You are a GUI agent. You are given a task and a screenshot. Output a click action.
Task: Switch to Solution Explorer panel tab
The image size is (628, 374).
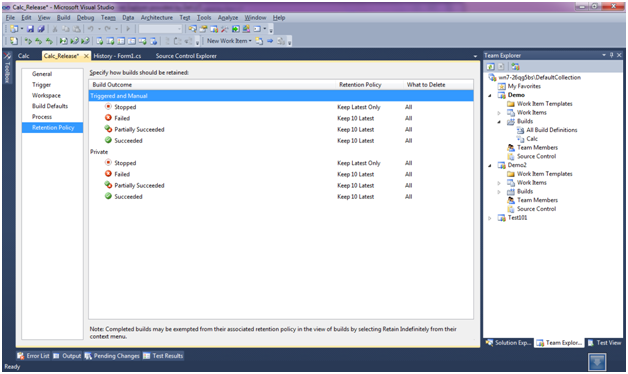pos(509,343)
